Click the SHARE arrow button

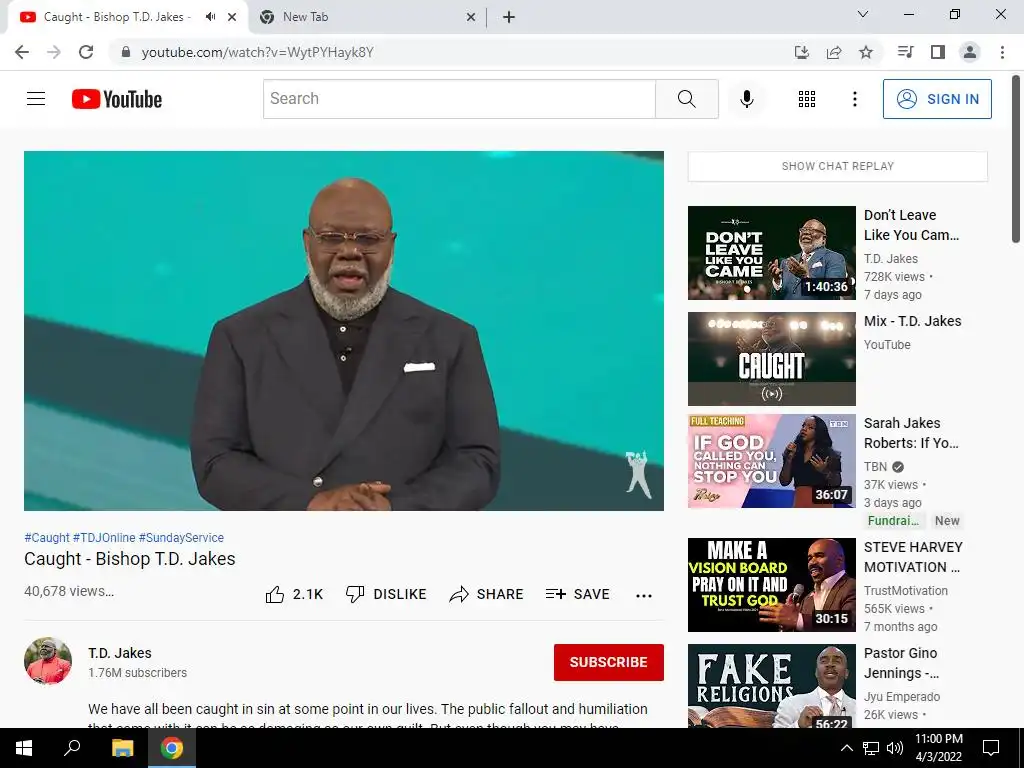[487, 594]
